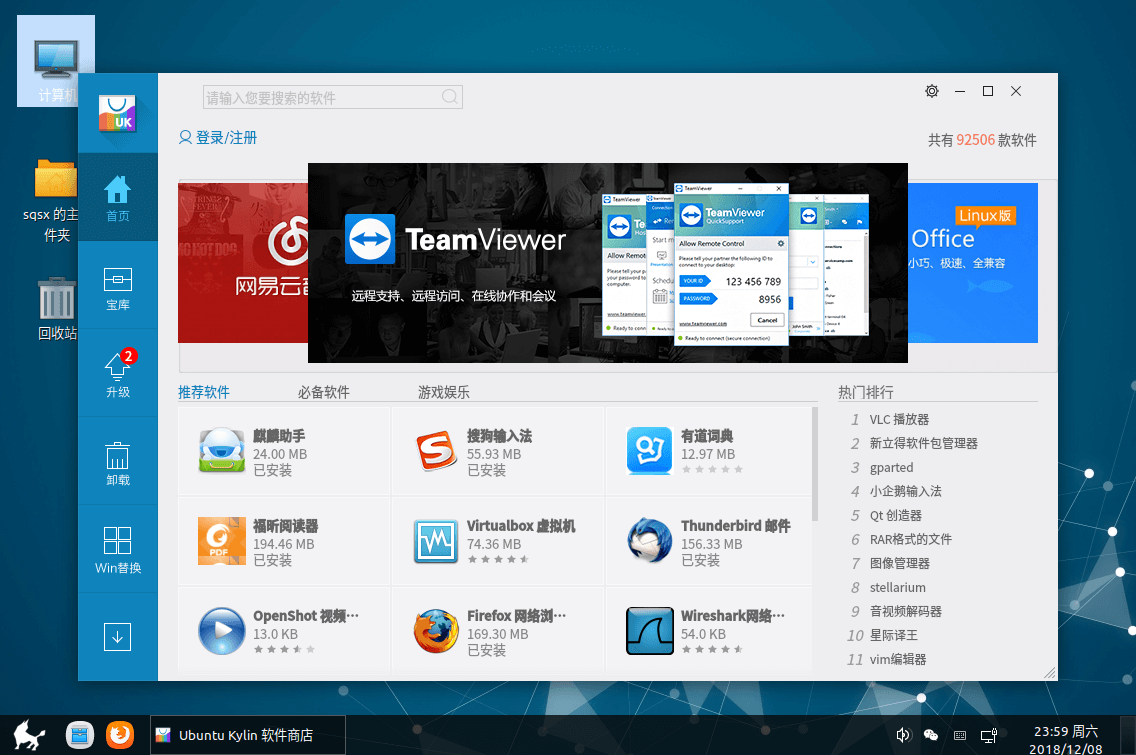Viewport: 1136px width, 755px height.
Task: Click the volume tray icon
Action: click(x=903, y=735)
